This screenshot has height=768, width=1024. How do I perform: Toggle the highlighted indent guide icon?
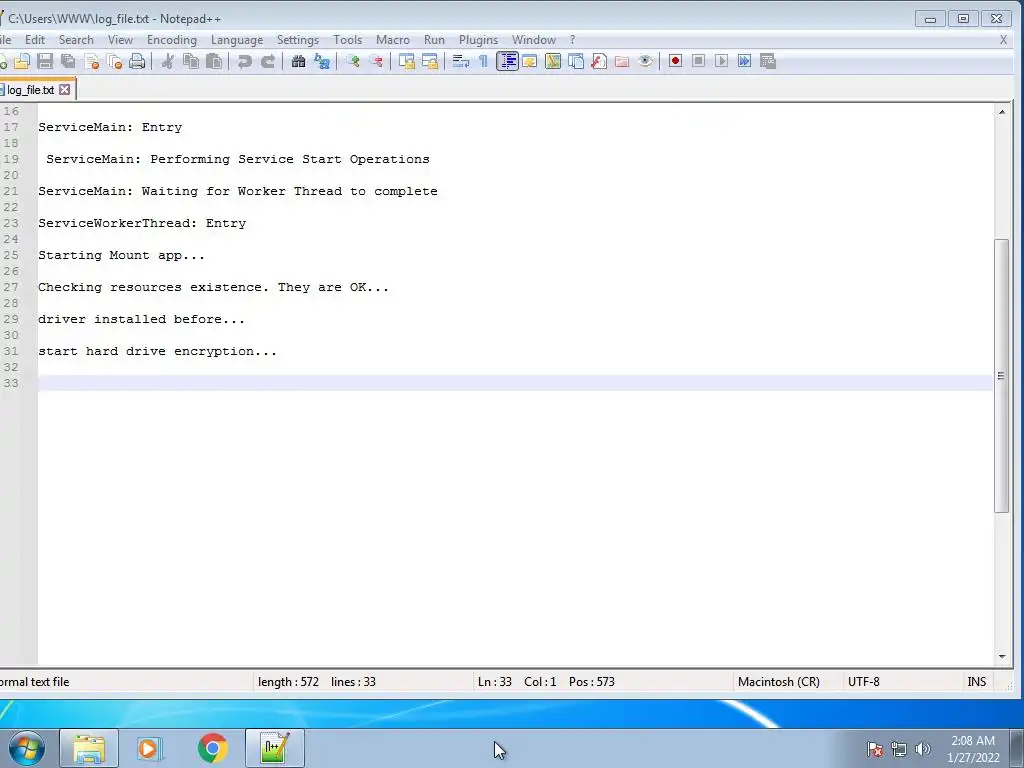507,61
